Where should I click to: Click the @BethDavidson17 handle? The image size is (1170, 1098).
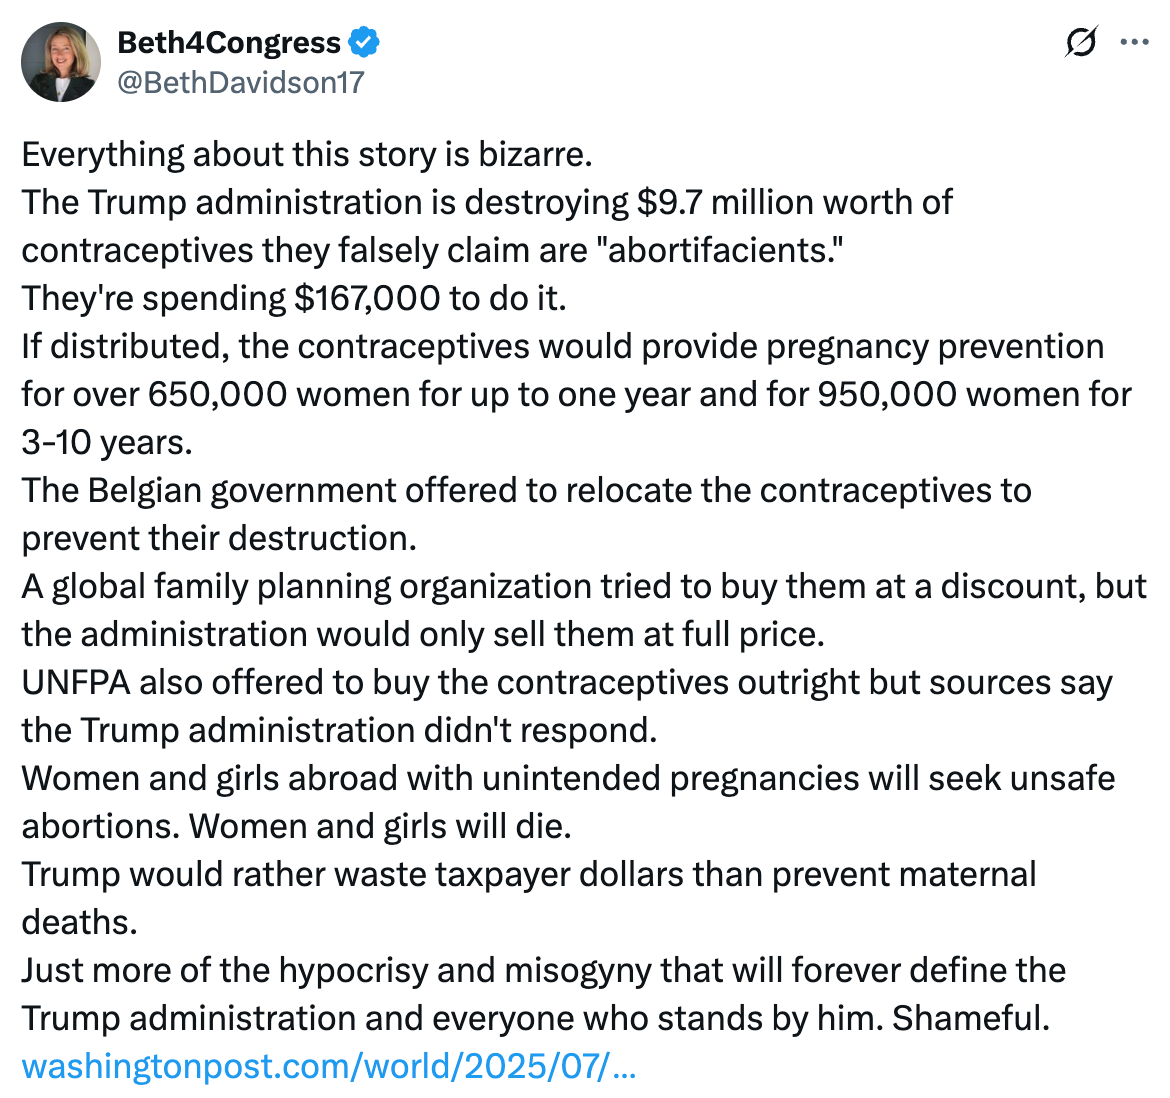pyautogui.click(x=241, y=82)
